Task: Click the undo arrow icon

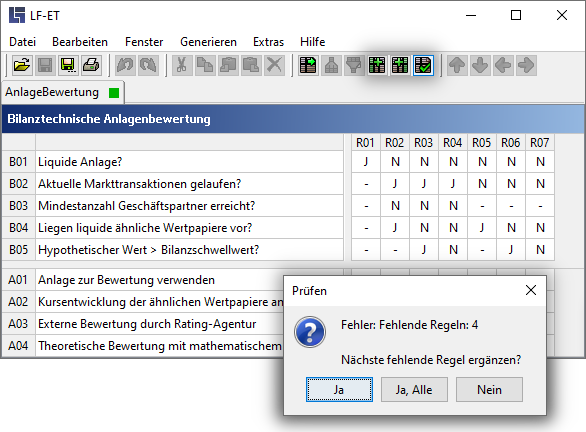Action: (x=125, y=65)
